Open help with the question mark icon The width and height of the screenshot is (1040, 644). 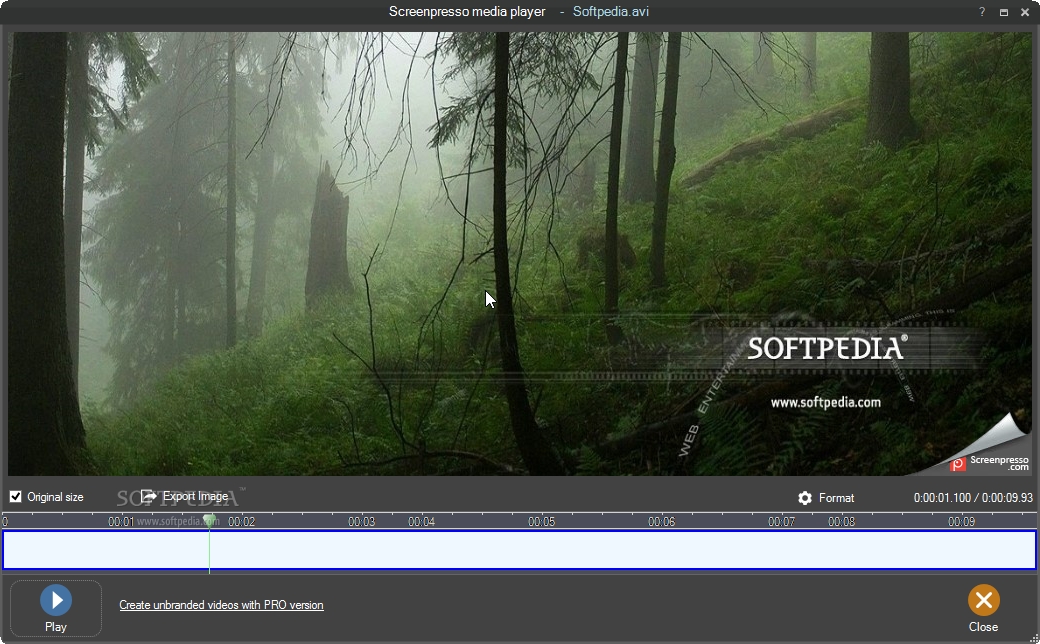coord(982,12)
